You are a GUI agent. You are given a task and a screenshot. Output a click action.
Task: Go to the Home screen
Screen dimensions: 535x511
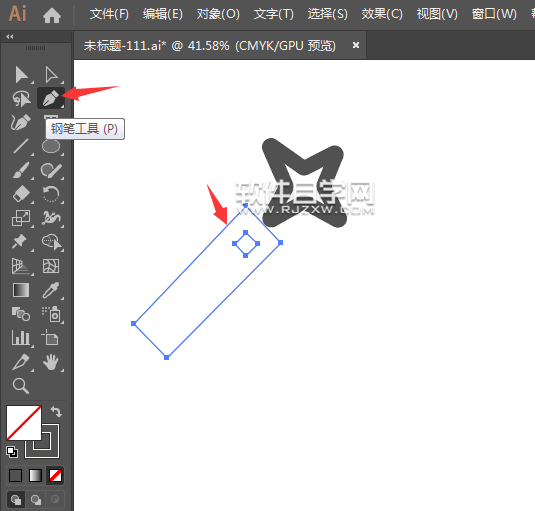(x=52, y=15)
